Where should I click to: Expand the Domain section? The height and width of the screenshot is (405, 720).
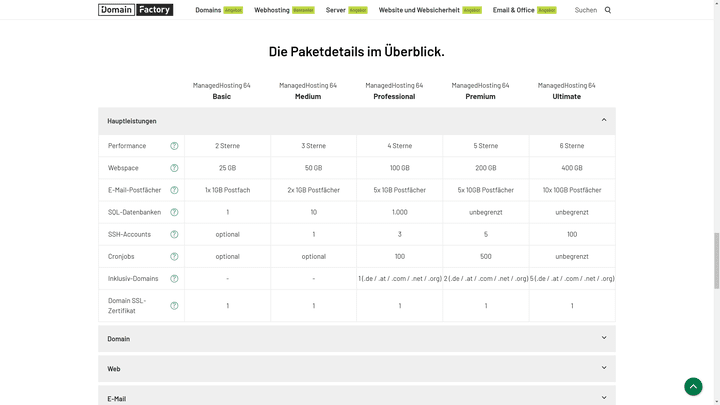(x=357, y=338)
